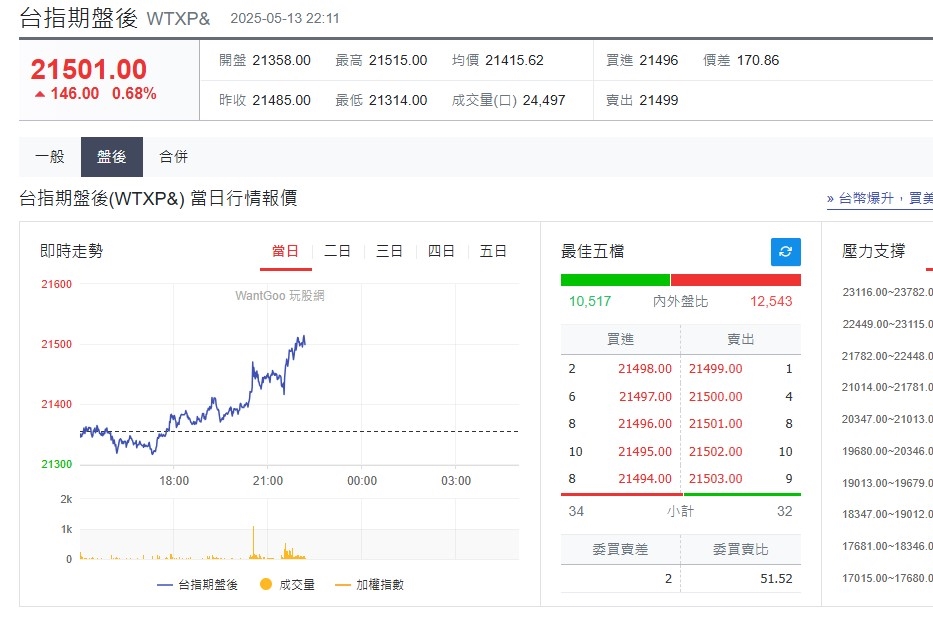Viewport: 933px width, 622px height.
Task: Refresh the 最佳五檔 quote panel
Action: pyautogui.click(x=788, y=251)
